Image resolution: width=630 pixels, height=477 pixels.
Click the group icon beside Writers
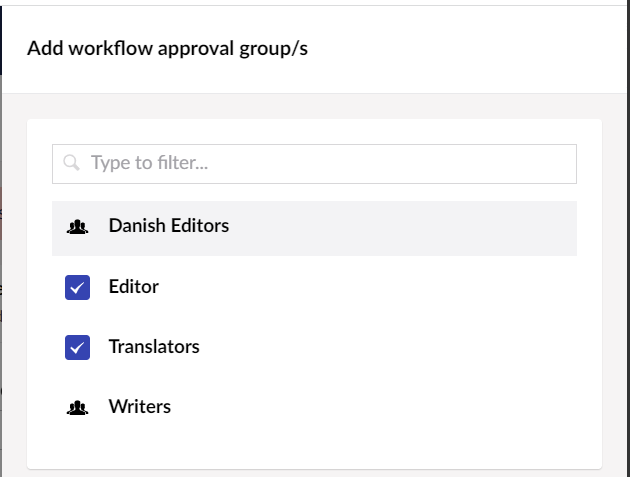77,408
